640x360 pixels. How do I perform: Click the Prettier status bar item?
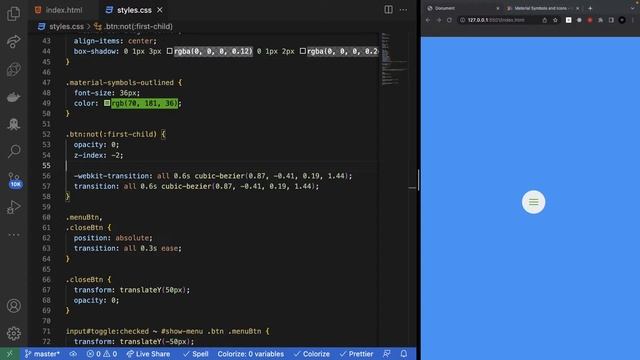click(356, 354)
